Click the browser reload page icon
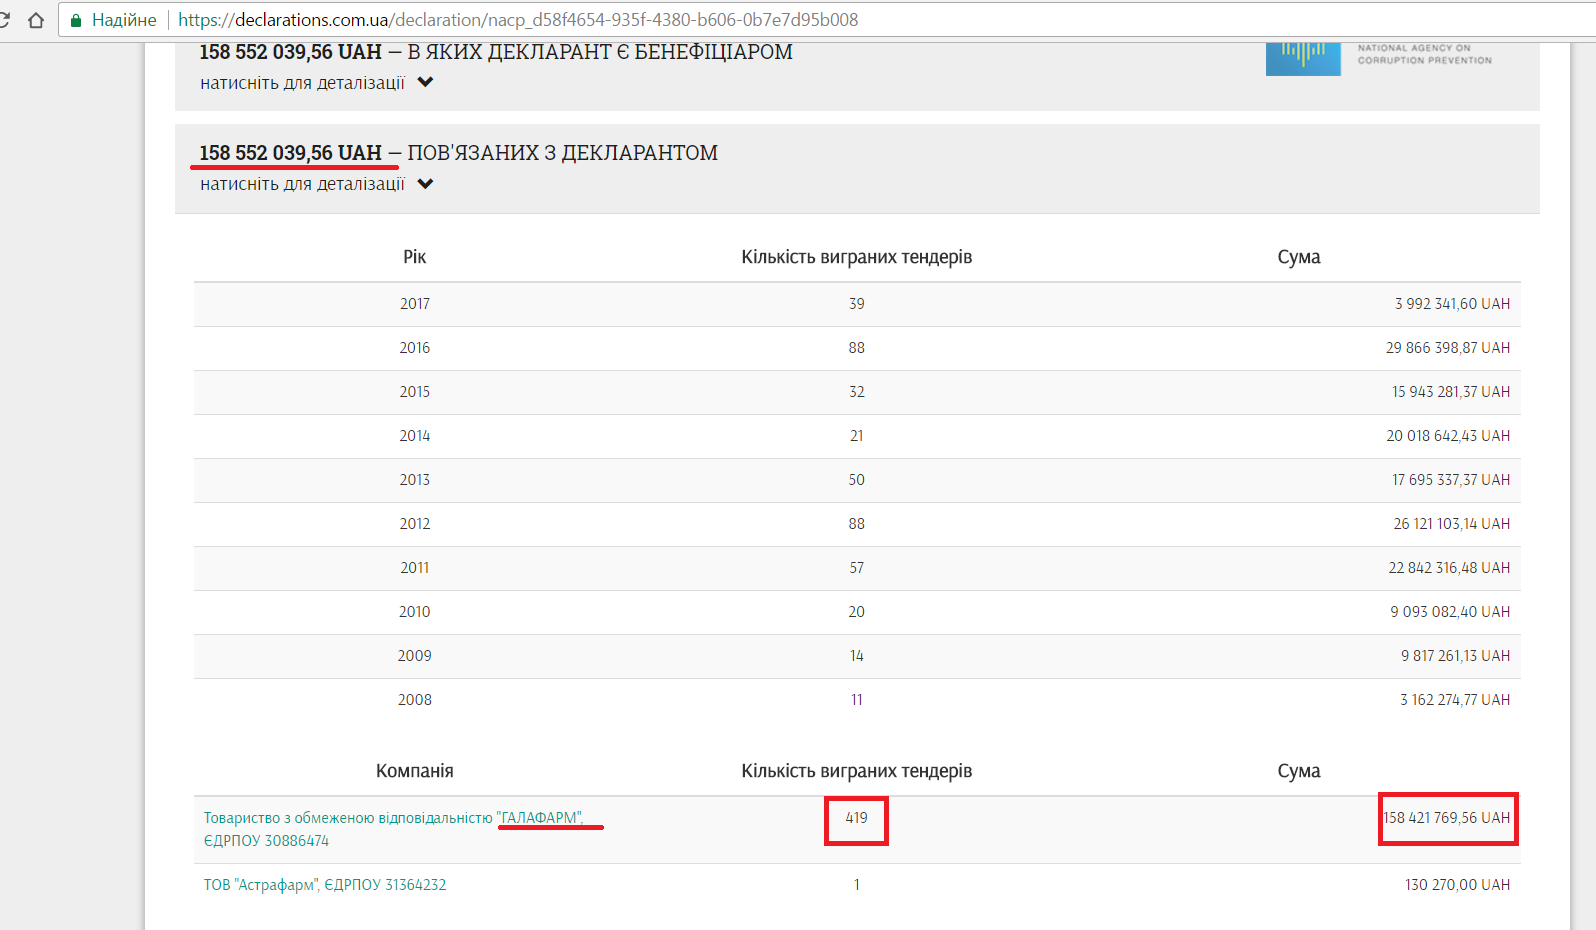Image resolution: width=1596 pixels, height=930 pixels. click(4, 20)
